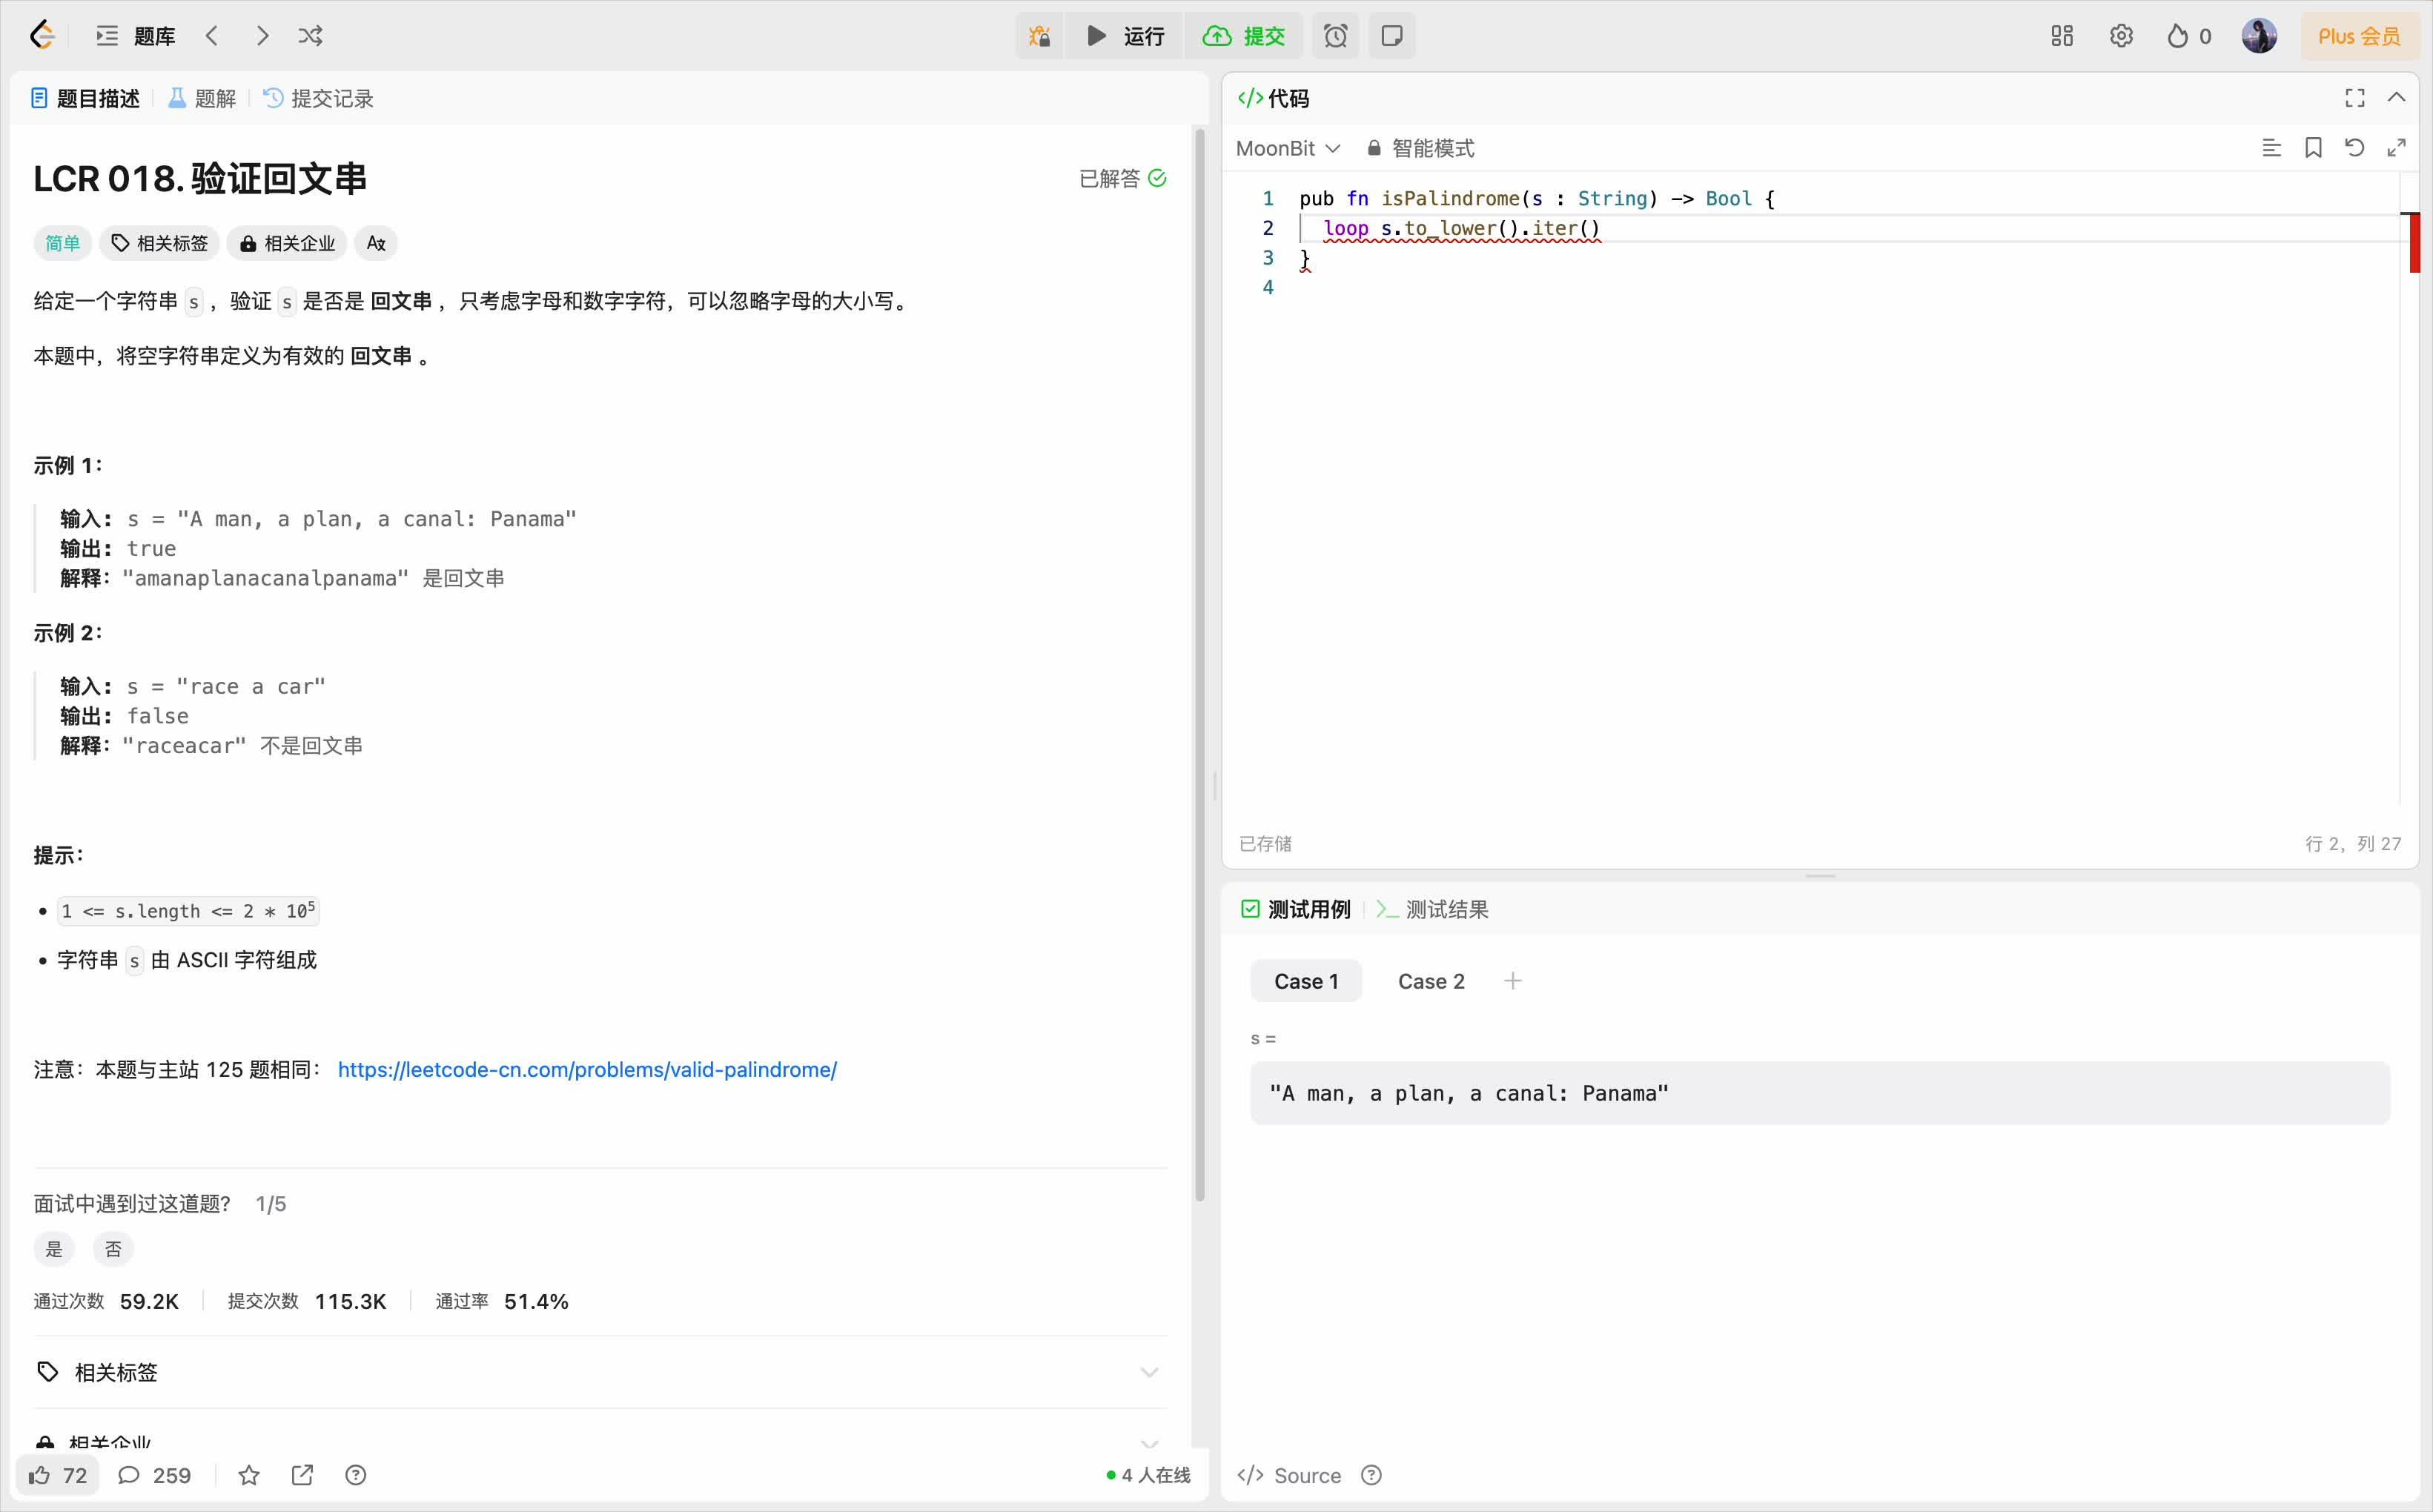Open the valid-palindrome link
This screenshot has width=2433, height=1512.
pos(587,1069)
